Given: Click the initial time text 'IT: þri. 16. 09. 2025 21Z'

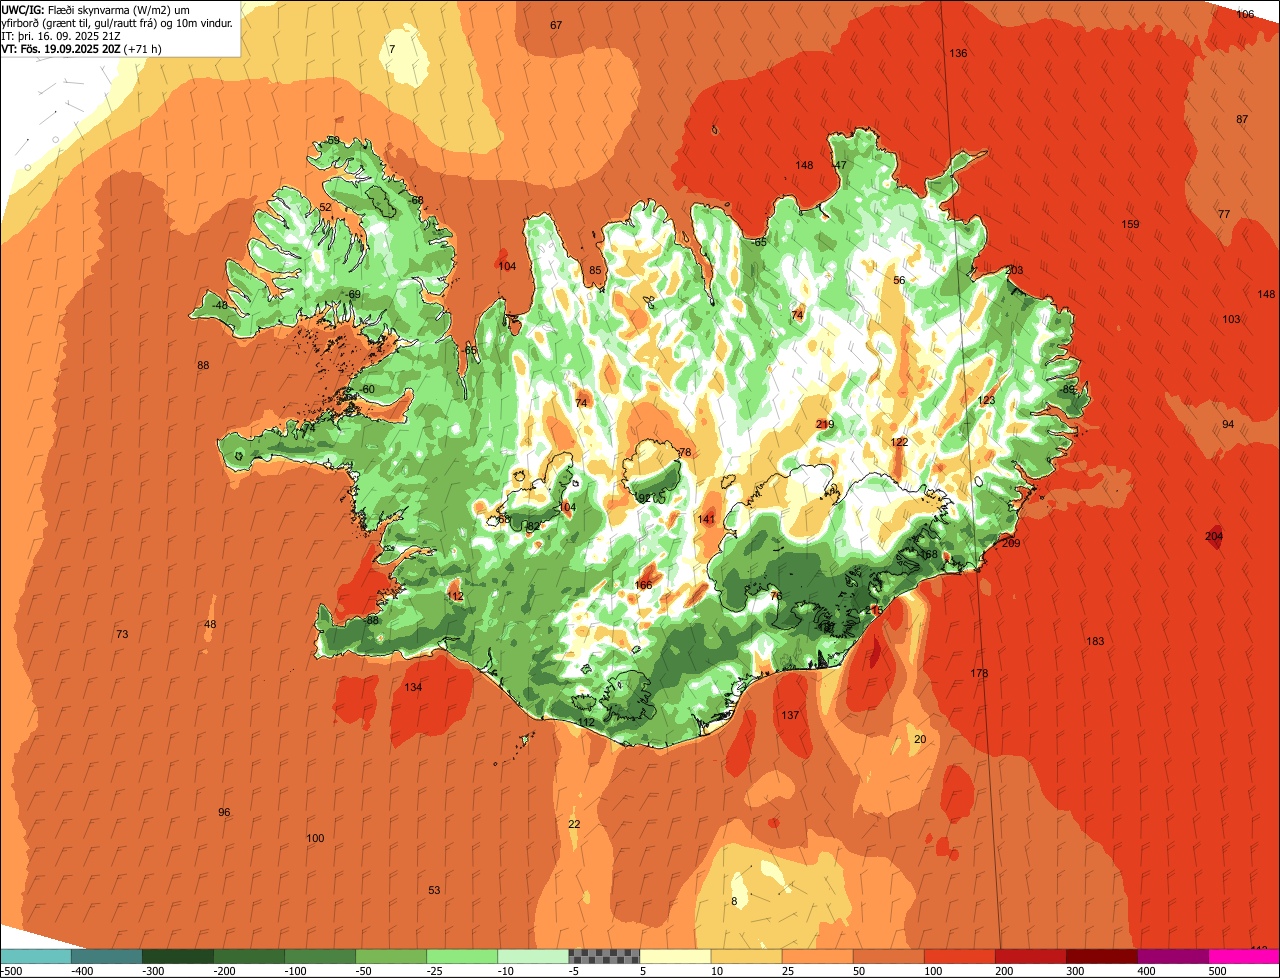Looking at the screenshot, I should [63, 35].
